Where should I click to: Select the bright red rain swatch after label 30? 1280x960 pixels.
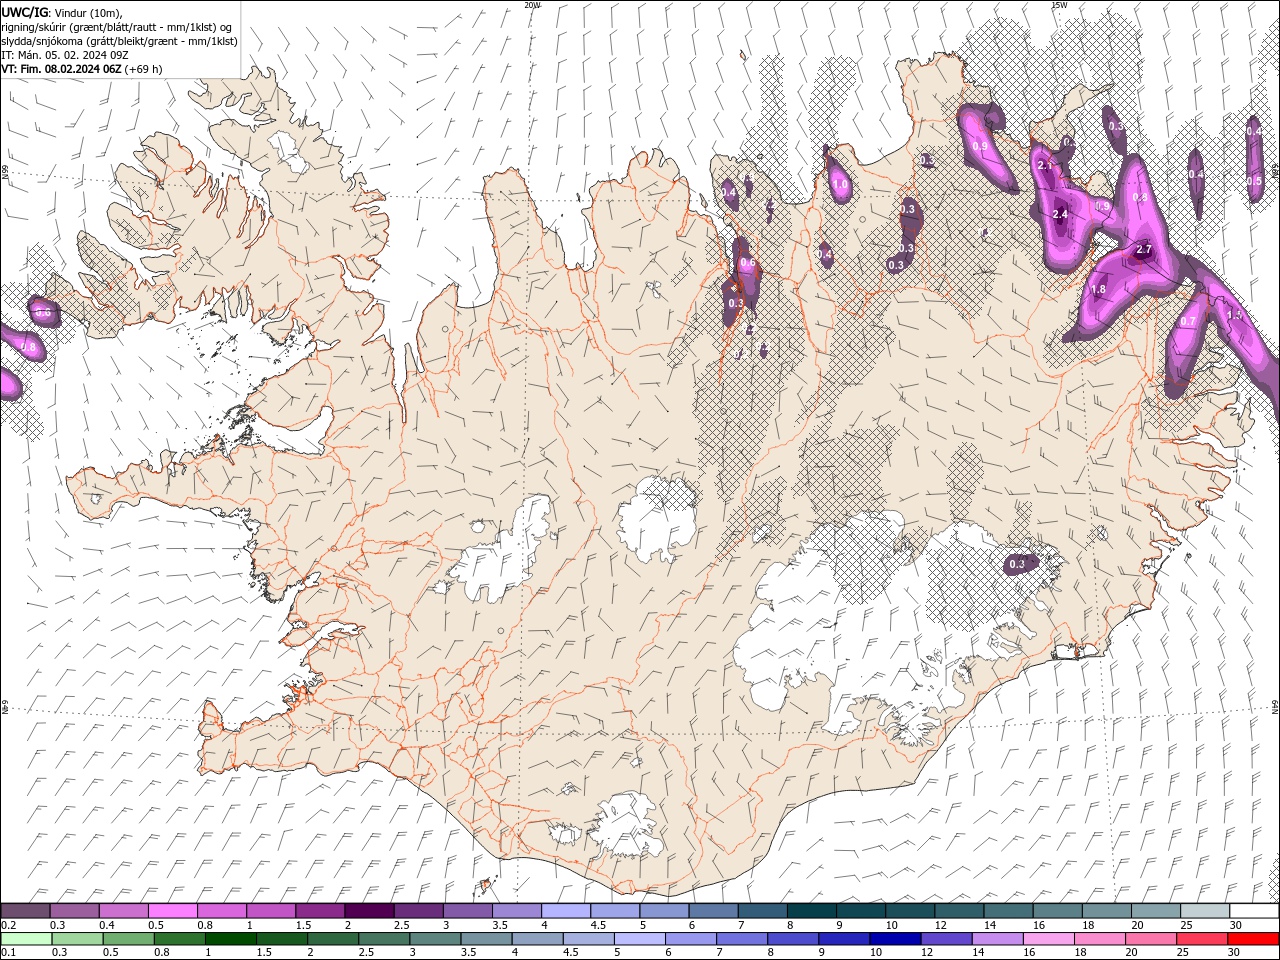(x=1252, y=939)
